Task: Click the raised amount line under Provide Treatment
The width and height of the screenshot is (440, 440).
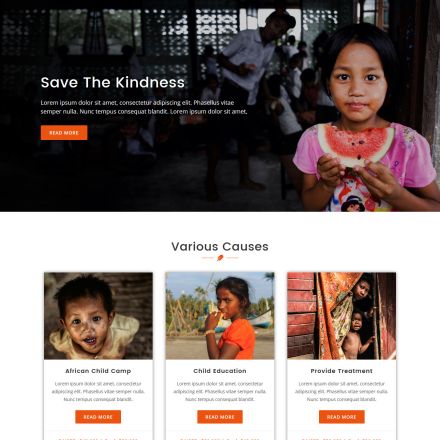Action: pyautogui.click(x=342, y=439)
